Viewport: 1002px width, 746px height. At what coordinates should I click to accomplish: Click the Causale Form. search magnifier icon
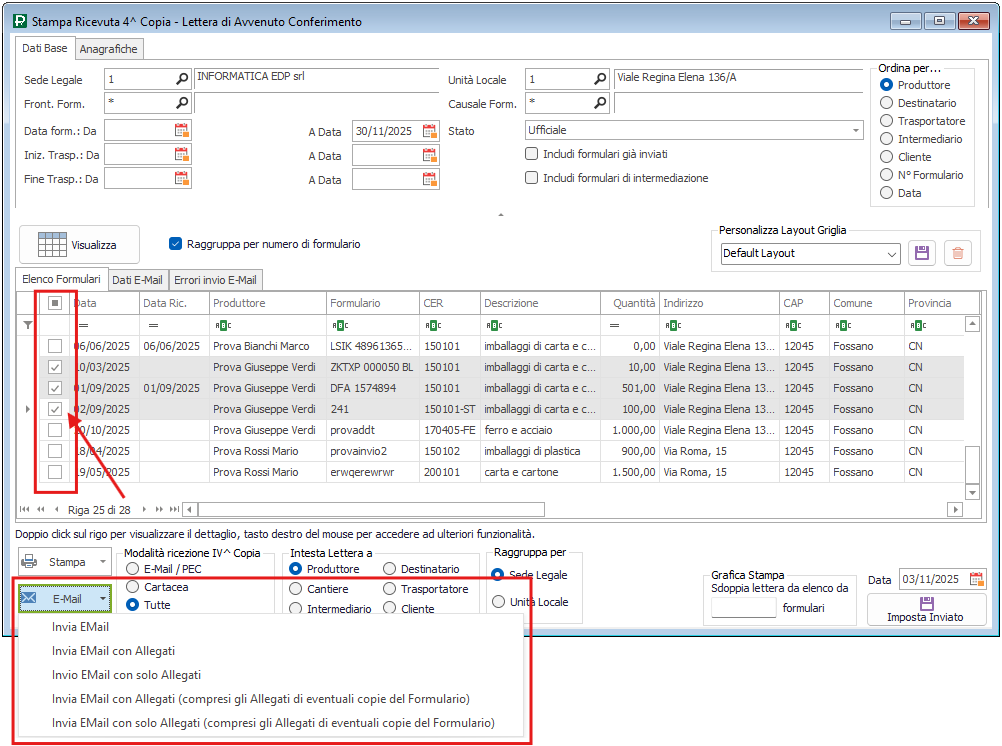[x=600, y=103]
